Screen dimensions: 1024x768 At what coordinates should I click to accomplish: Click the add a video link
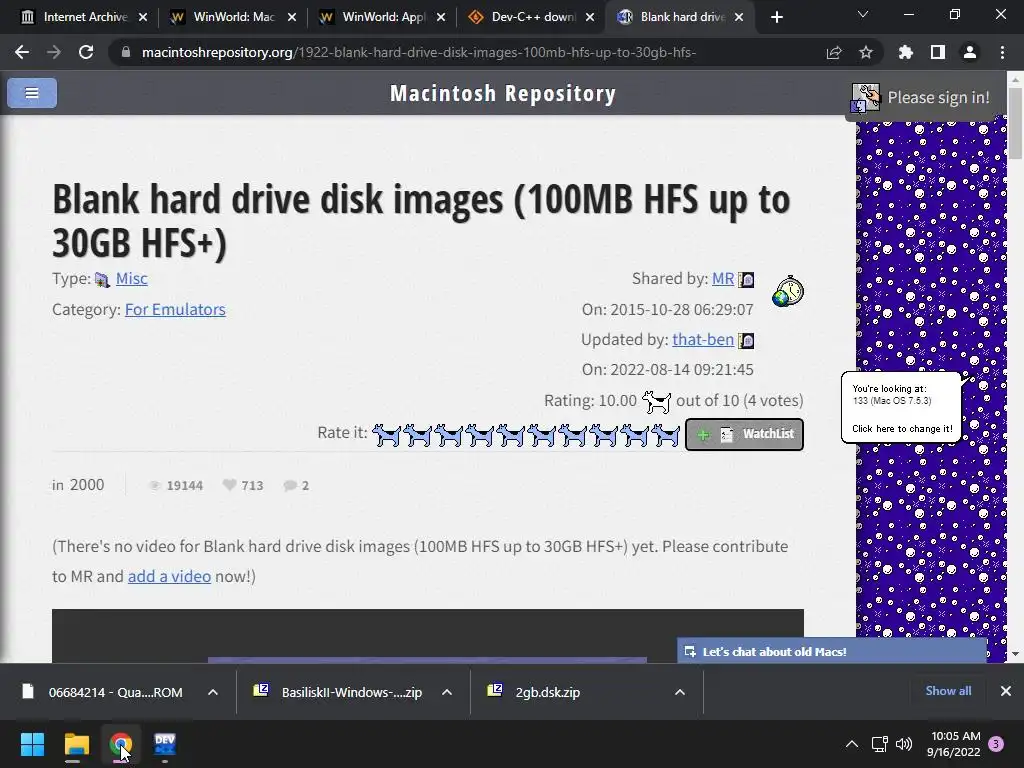pyautogui.click(x=169, y=577)
